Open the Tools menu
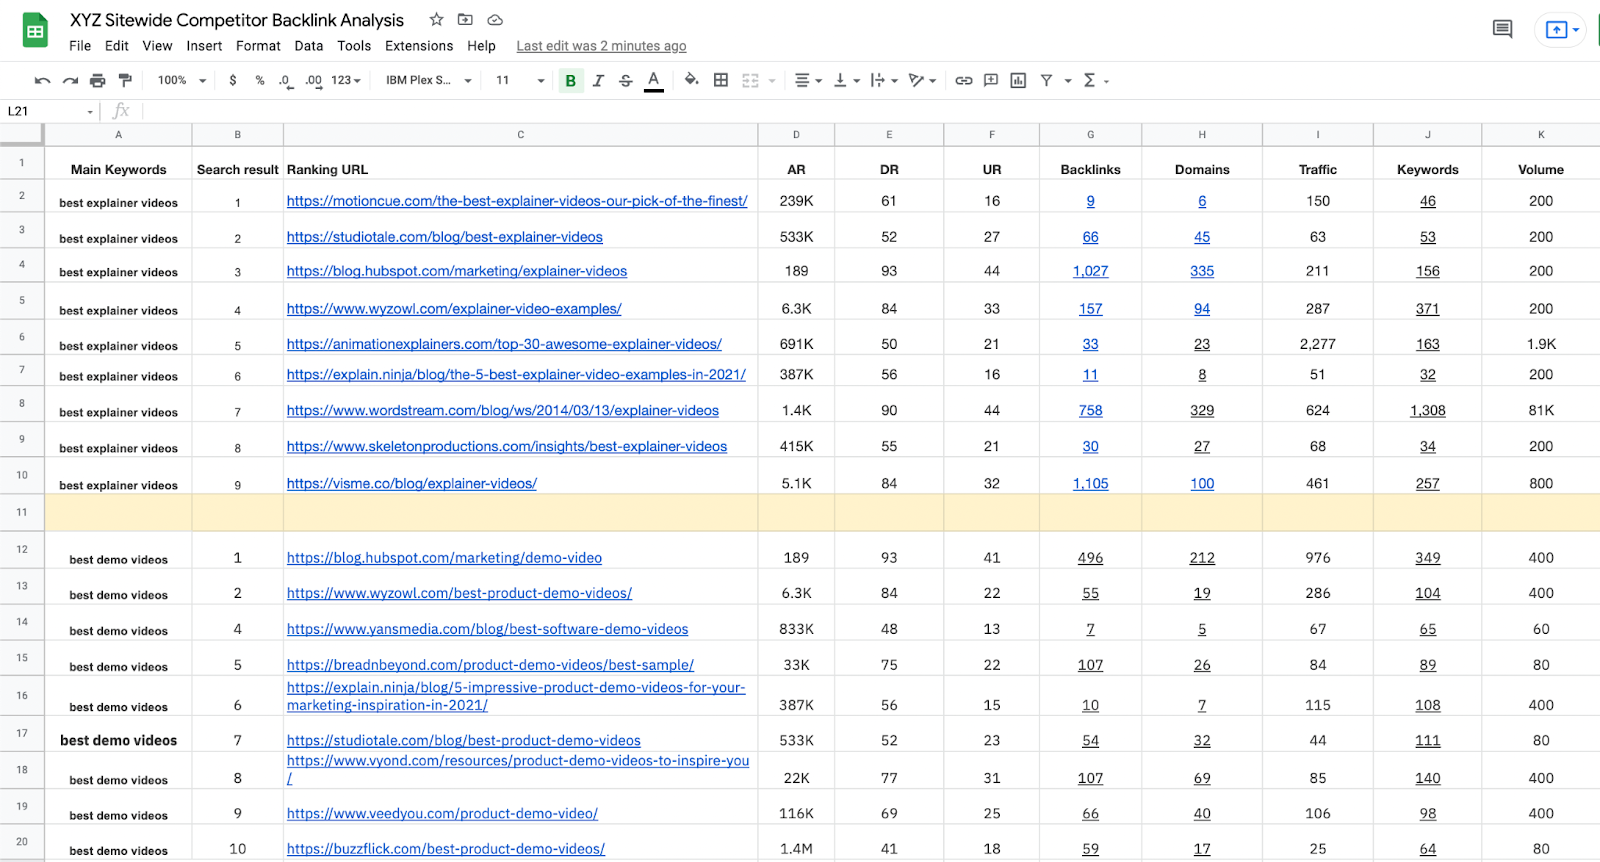This screenshot has width=1600, height=862. click(354, 46)
